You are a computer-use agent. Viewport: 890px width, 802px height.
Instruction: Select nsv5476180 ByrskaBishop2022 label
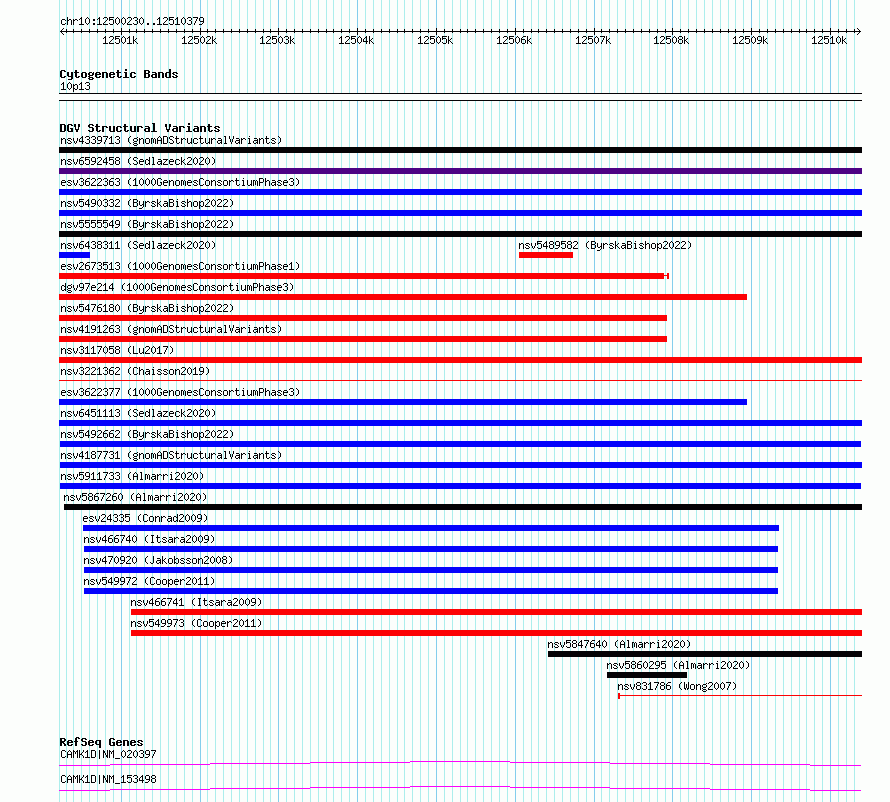147,308
